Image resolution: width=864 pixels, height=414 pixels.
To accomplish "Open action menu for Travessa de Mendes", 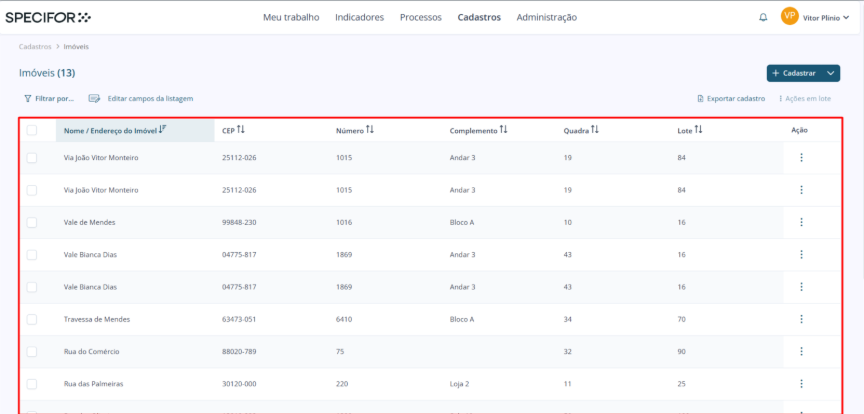I will (801, 319).
